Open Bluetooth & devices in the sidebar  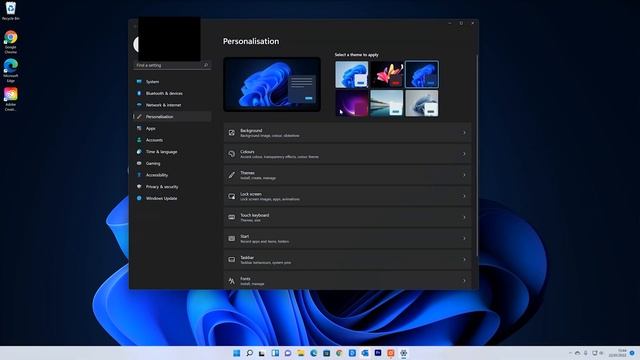point(172,93)
